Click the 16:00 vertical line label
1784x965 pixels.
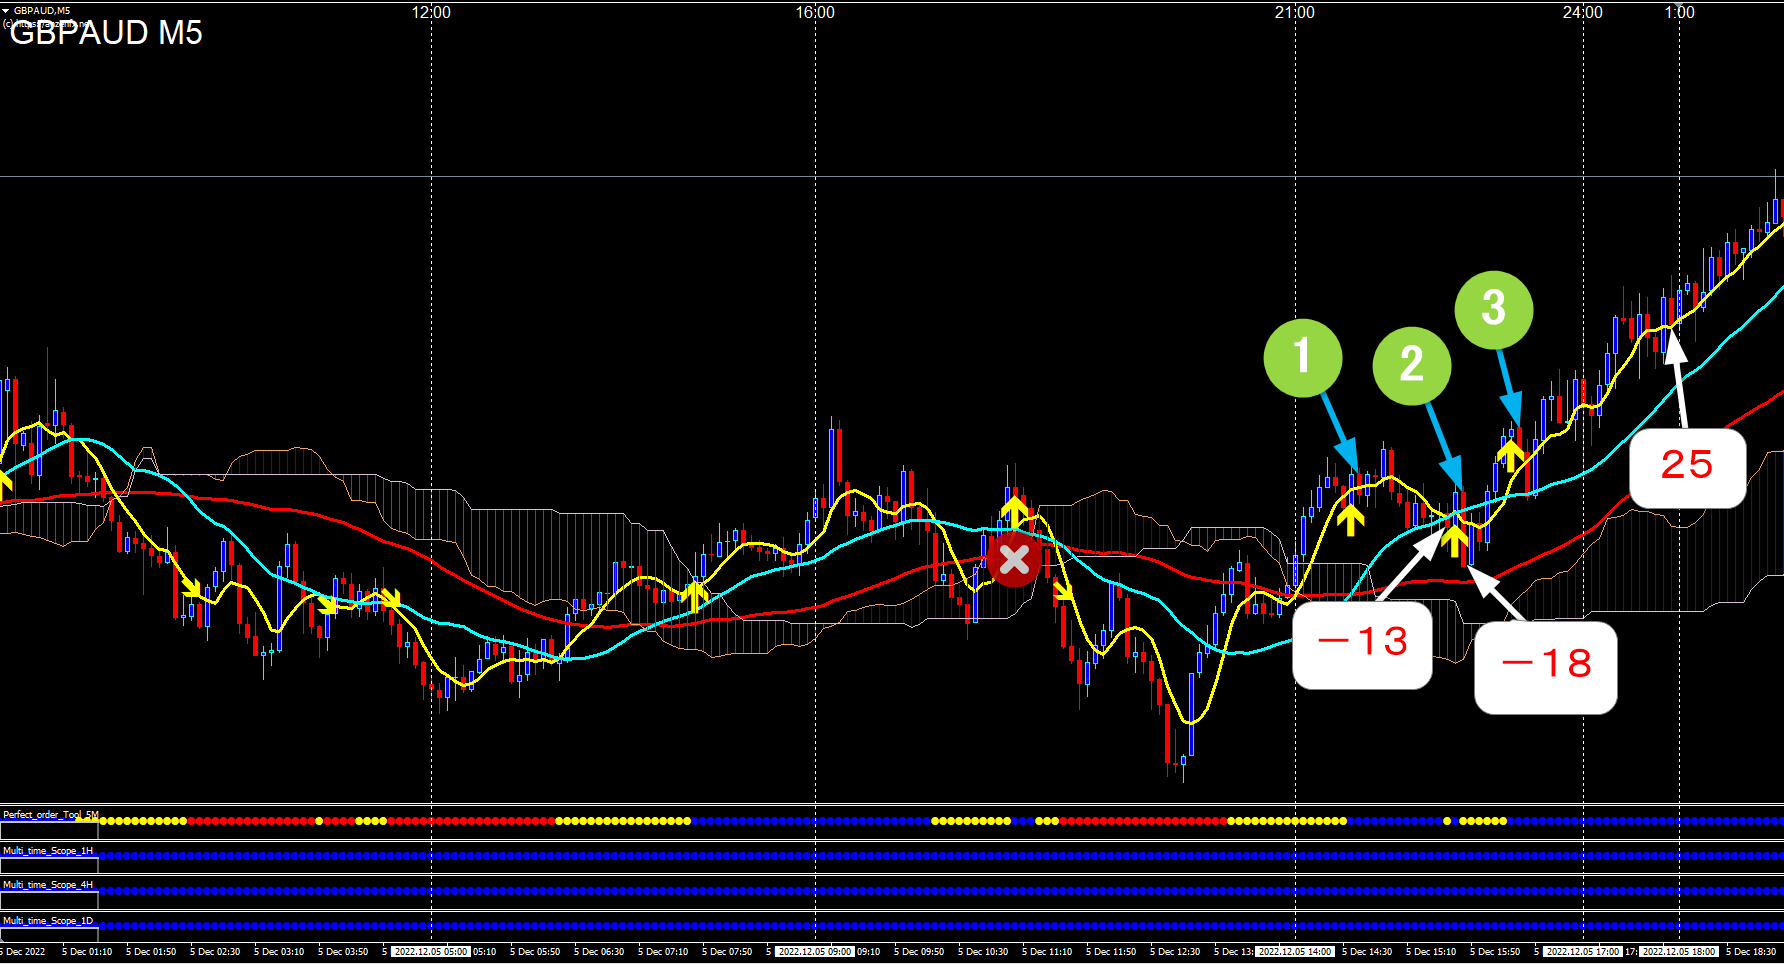point(815,12)
